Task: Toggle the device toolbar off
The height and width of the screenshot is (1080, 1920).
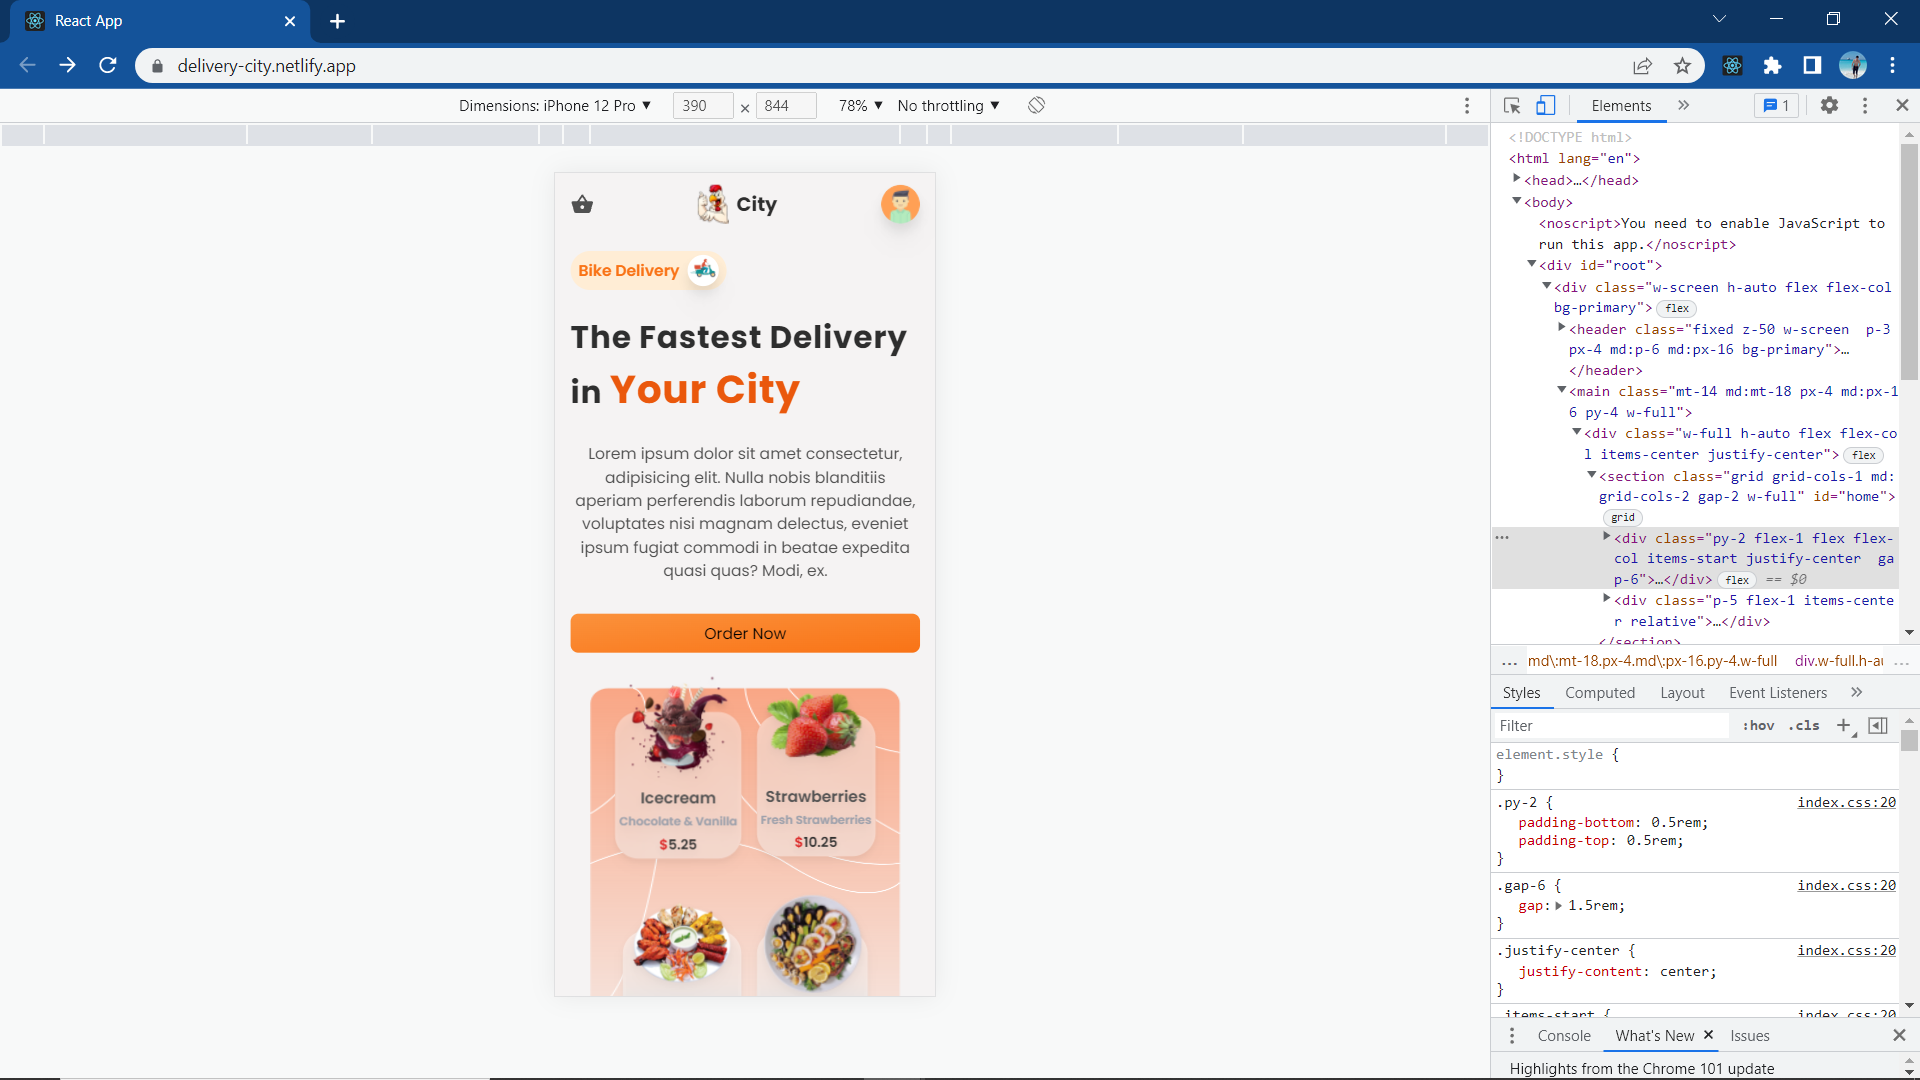Action: (x=1545, y=105)
